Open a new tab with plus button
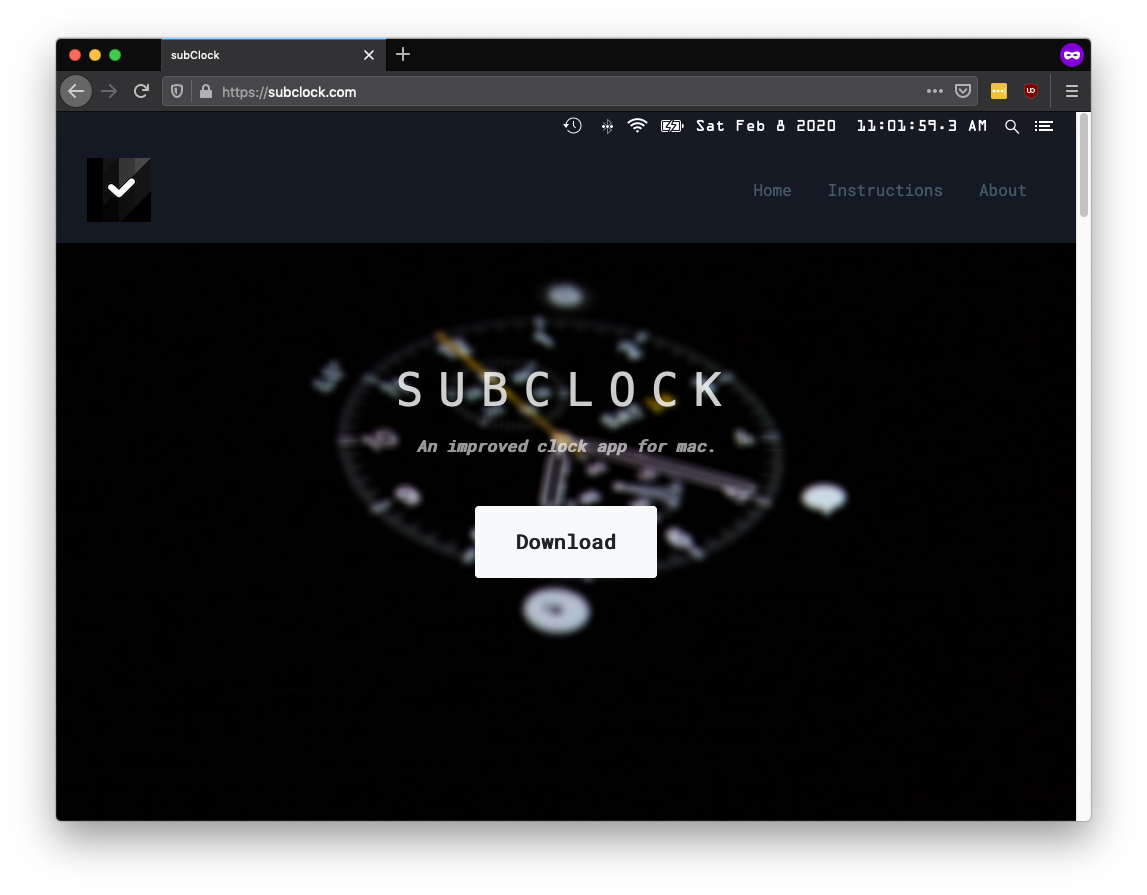 (402, 54)
